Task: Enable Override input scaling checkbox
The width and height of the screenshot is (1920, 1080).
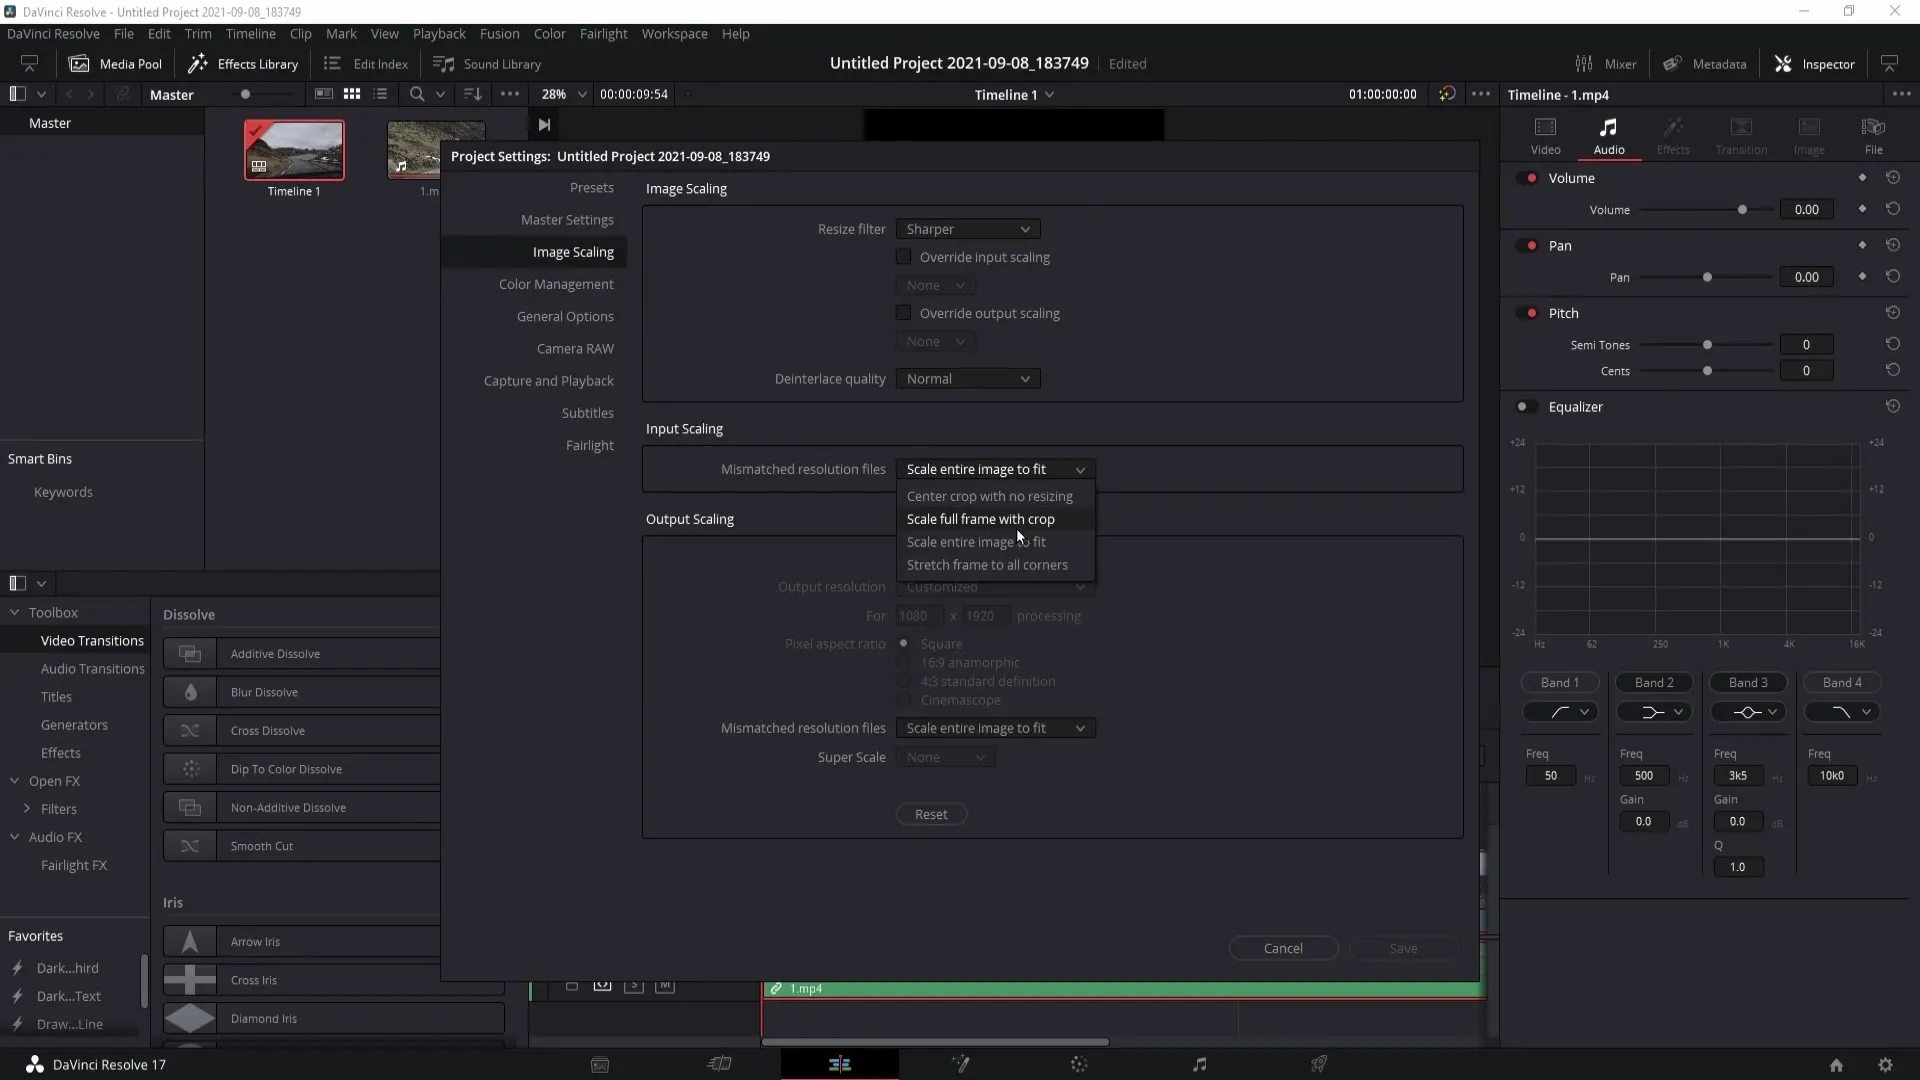Action: coord(904,257)
